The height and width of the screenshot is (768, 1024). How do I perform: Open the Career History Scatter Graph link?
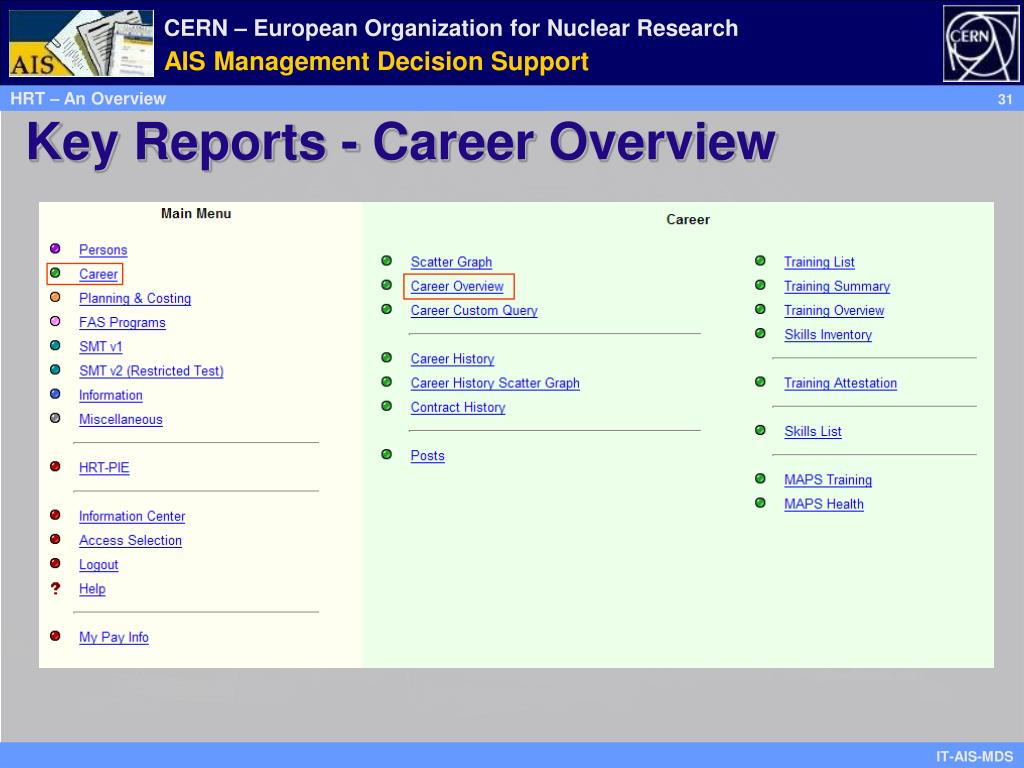click(495, 383)
